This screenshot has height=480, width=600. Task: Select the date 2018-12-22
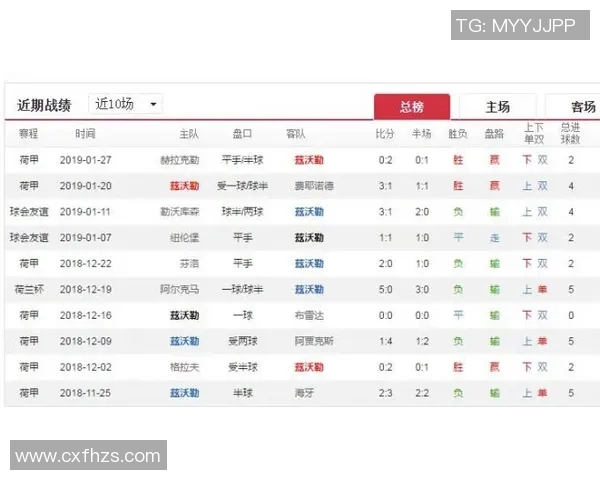pos(86,263)
